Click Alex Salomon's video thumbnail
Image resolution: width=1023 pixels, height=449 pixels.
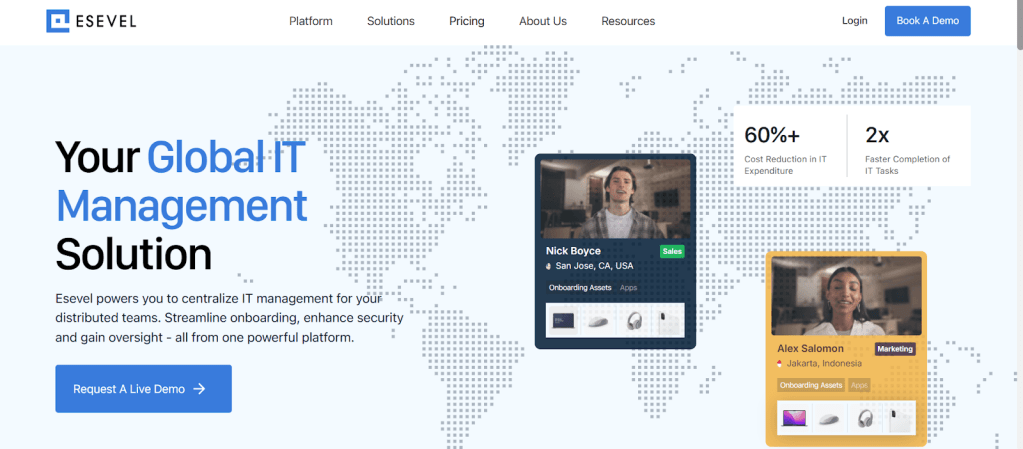846,295
